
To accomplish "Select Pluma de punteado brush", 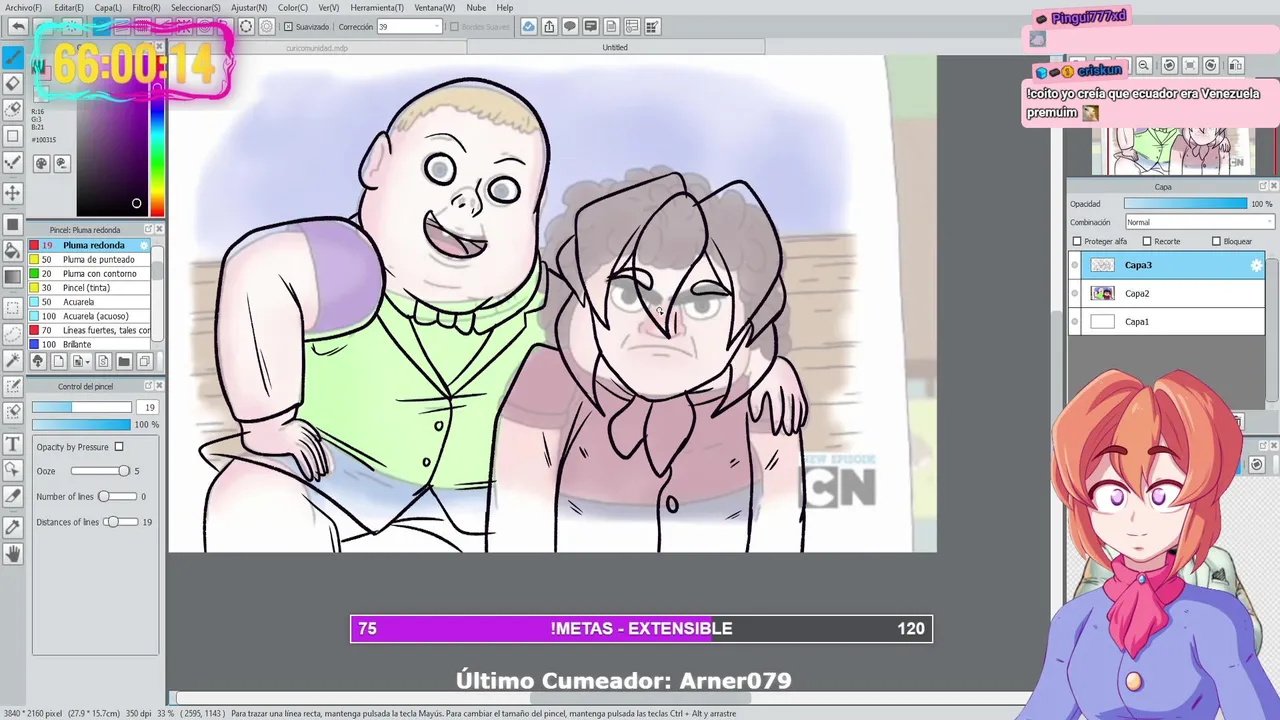I will click(x=90, y=259).
